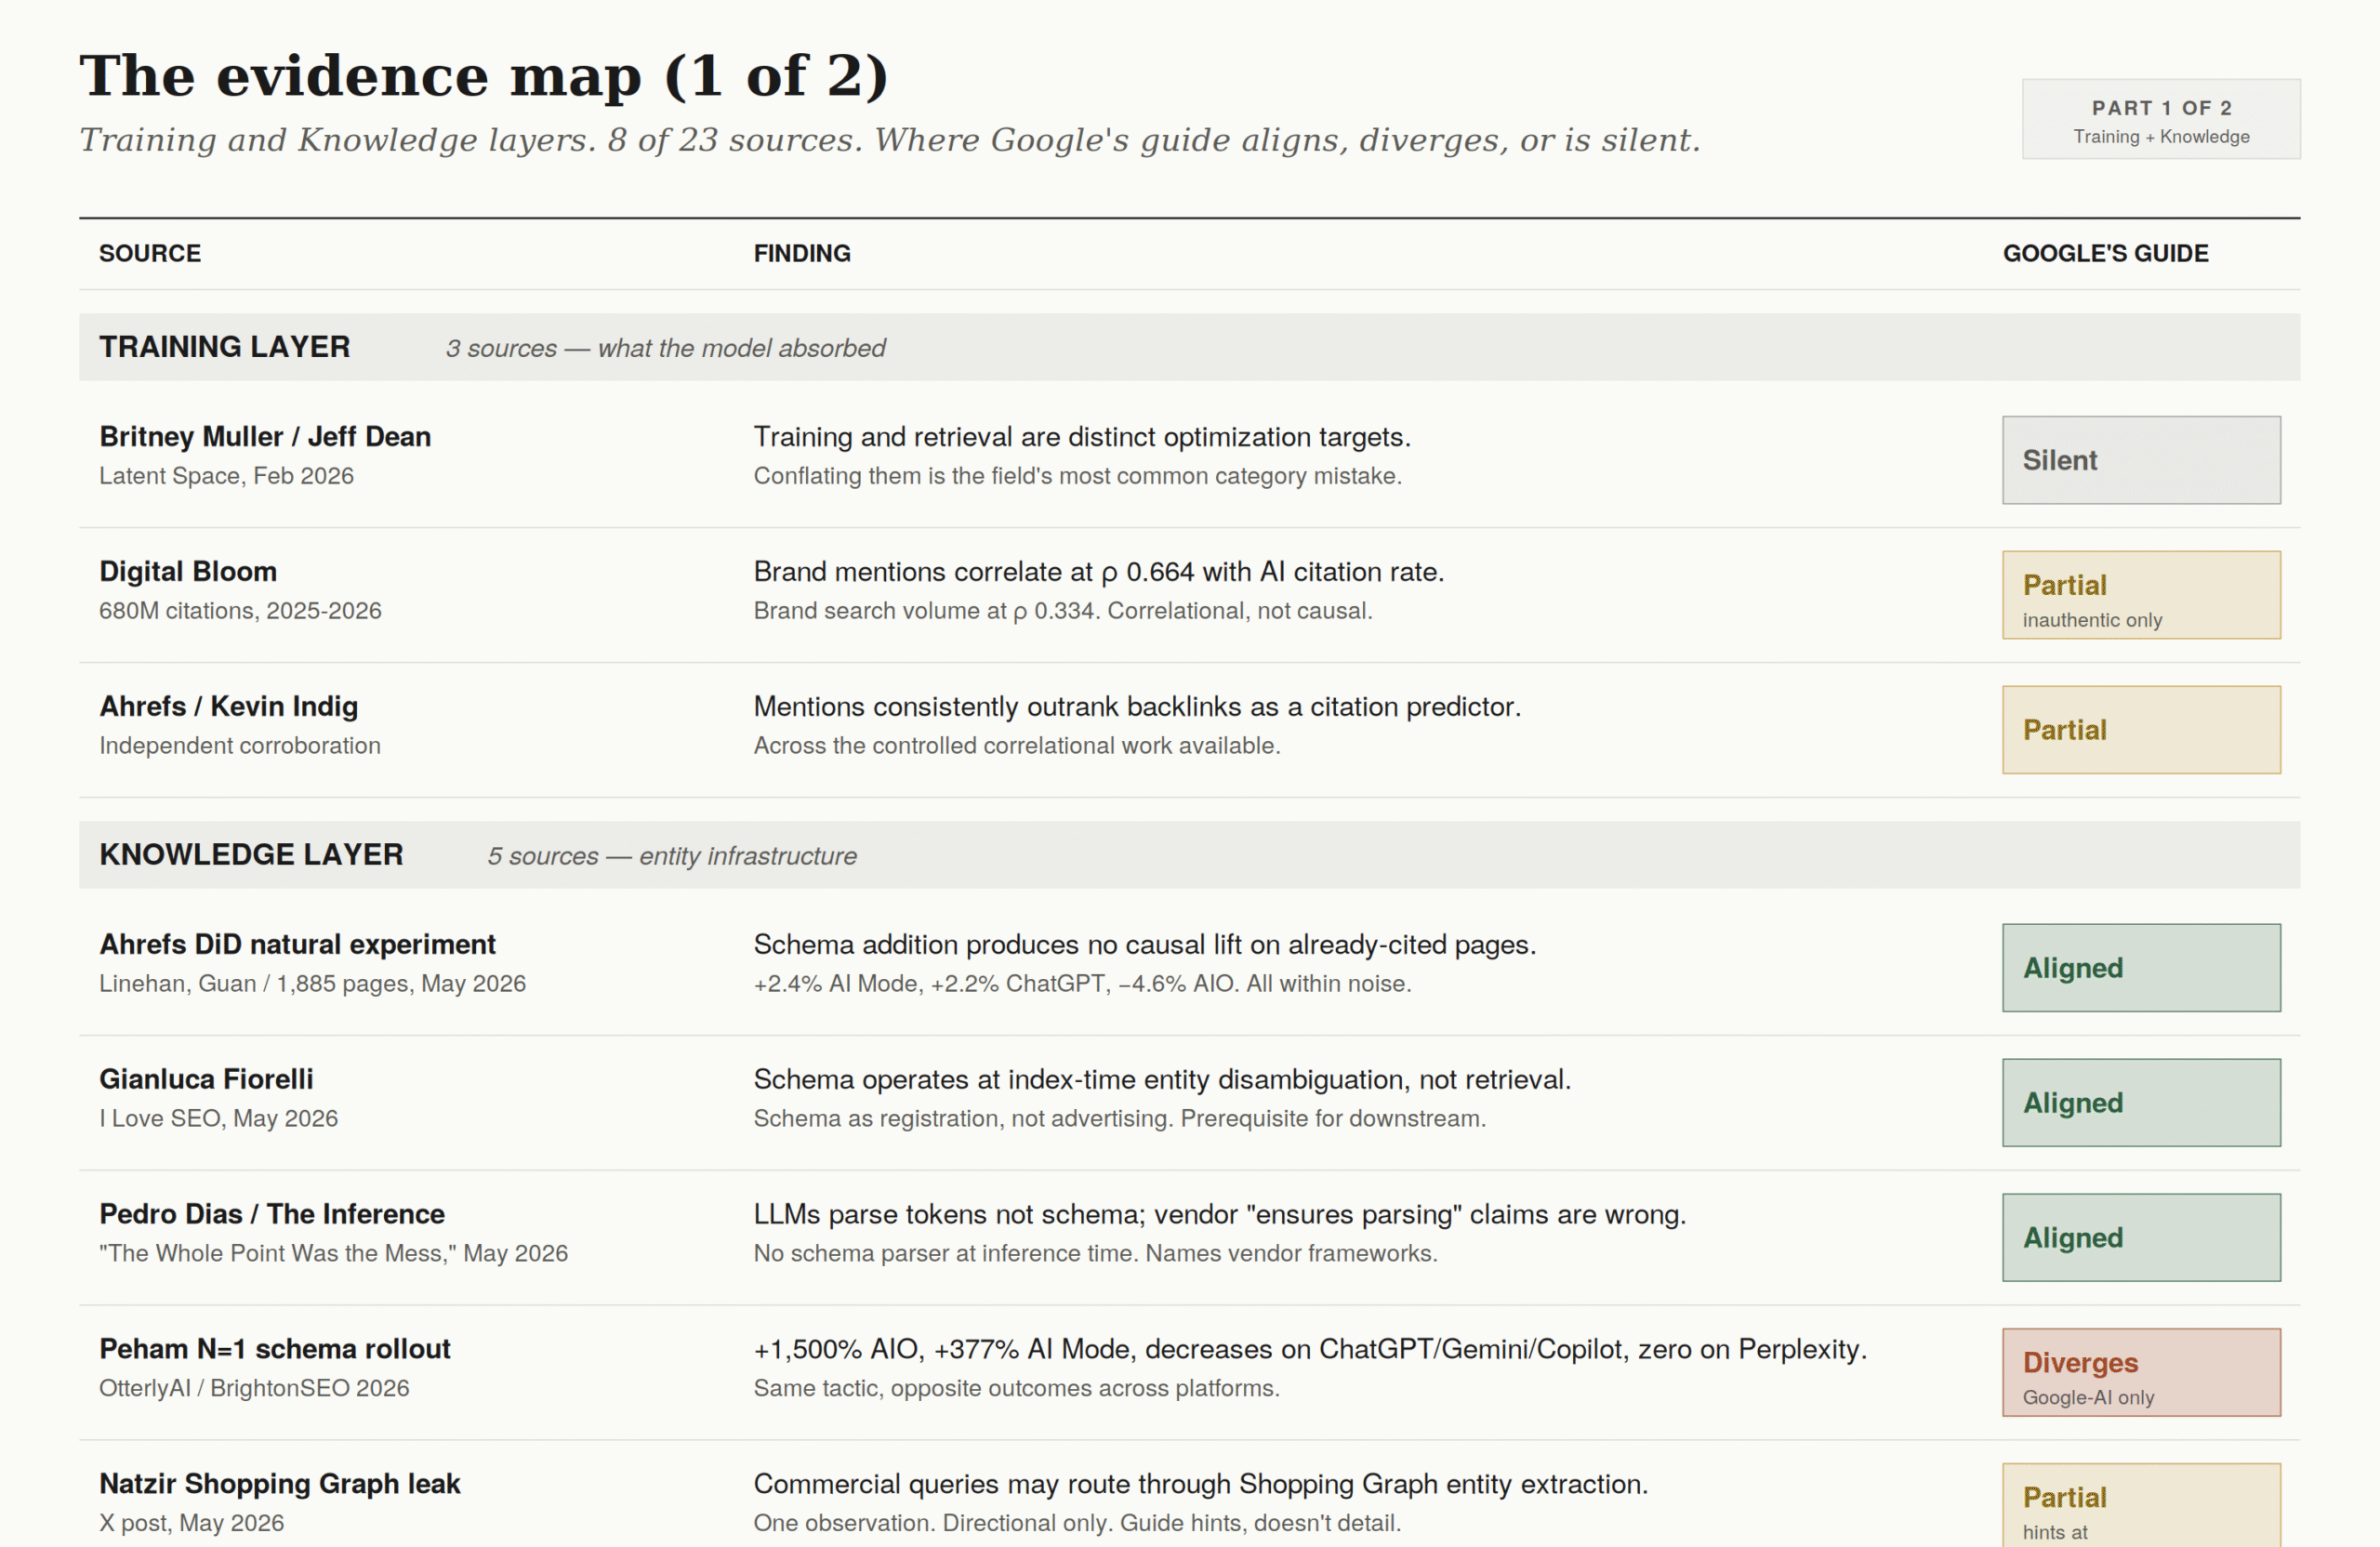Click the 'Training and Knowledge layers' subtitle
This screenshot has height=1547, width=2380.
(890, 140)
